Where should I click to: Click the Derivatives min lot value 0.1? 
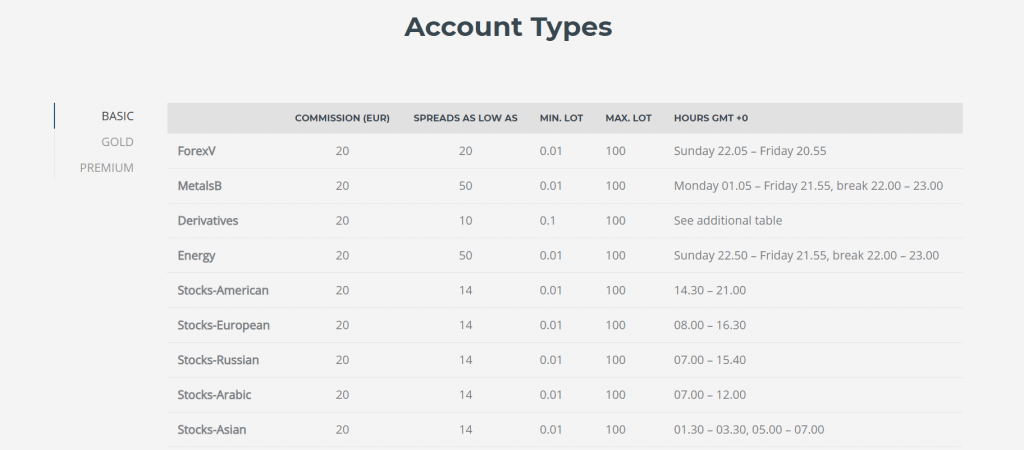(x=548, y=221)
